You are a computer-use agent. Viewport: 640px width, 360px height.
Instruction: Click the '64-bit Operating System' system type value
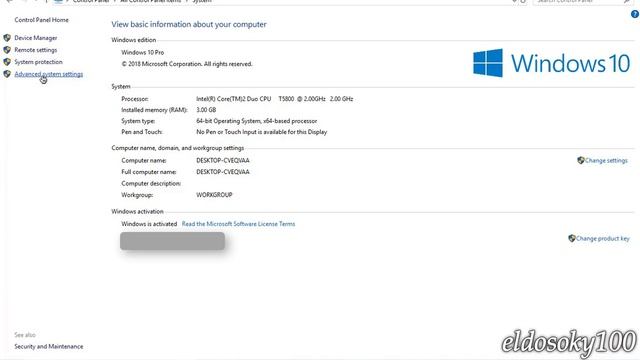[256, 121]
